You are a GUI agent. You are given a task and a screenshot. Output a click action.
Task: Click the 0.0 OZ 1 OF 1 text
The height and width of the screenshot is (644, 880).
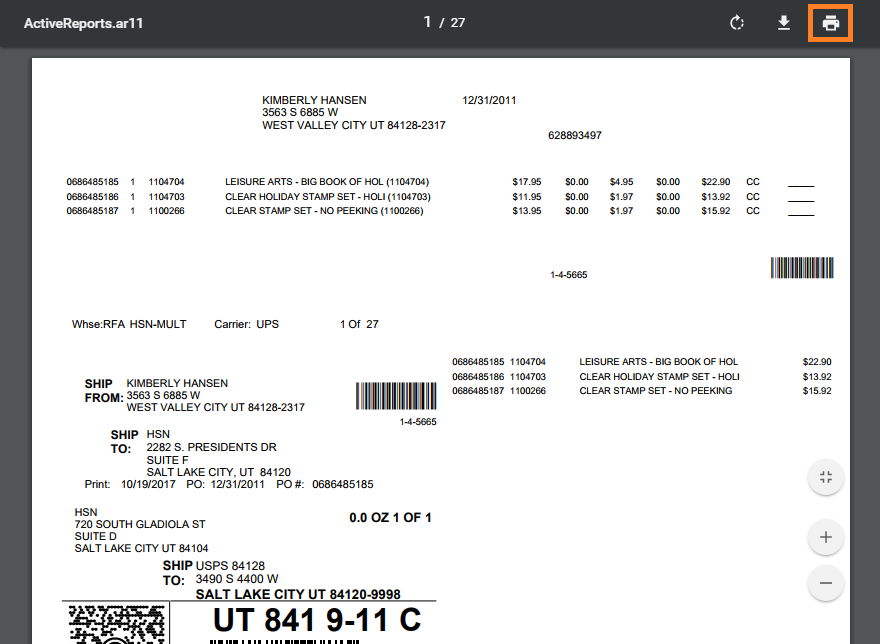tap(390, 518)
